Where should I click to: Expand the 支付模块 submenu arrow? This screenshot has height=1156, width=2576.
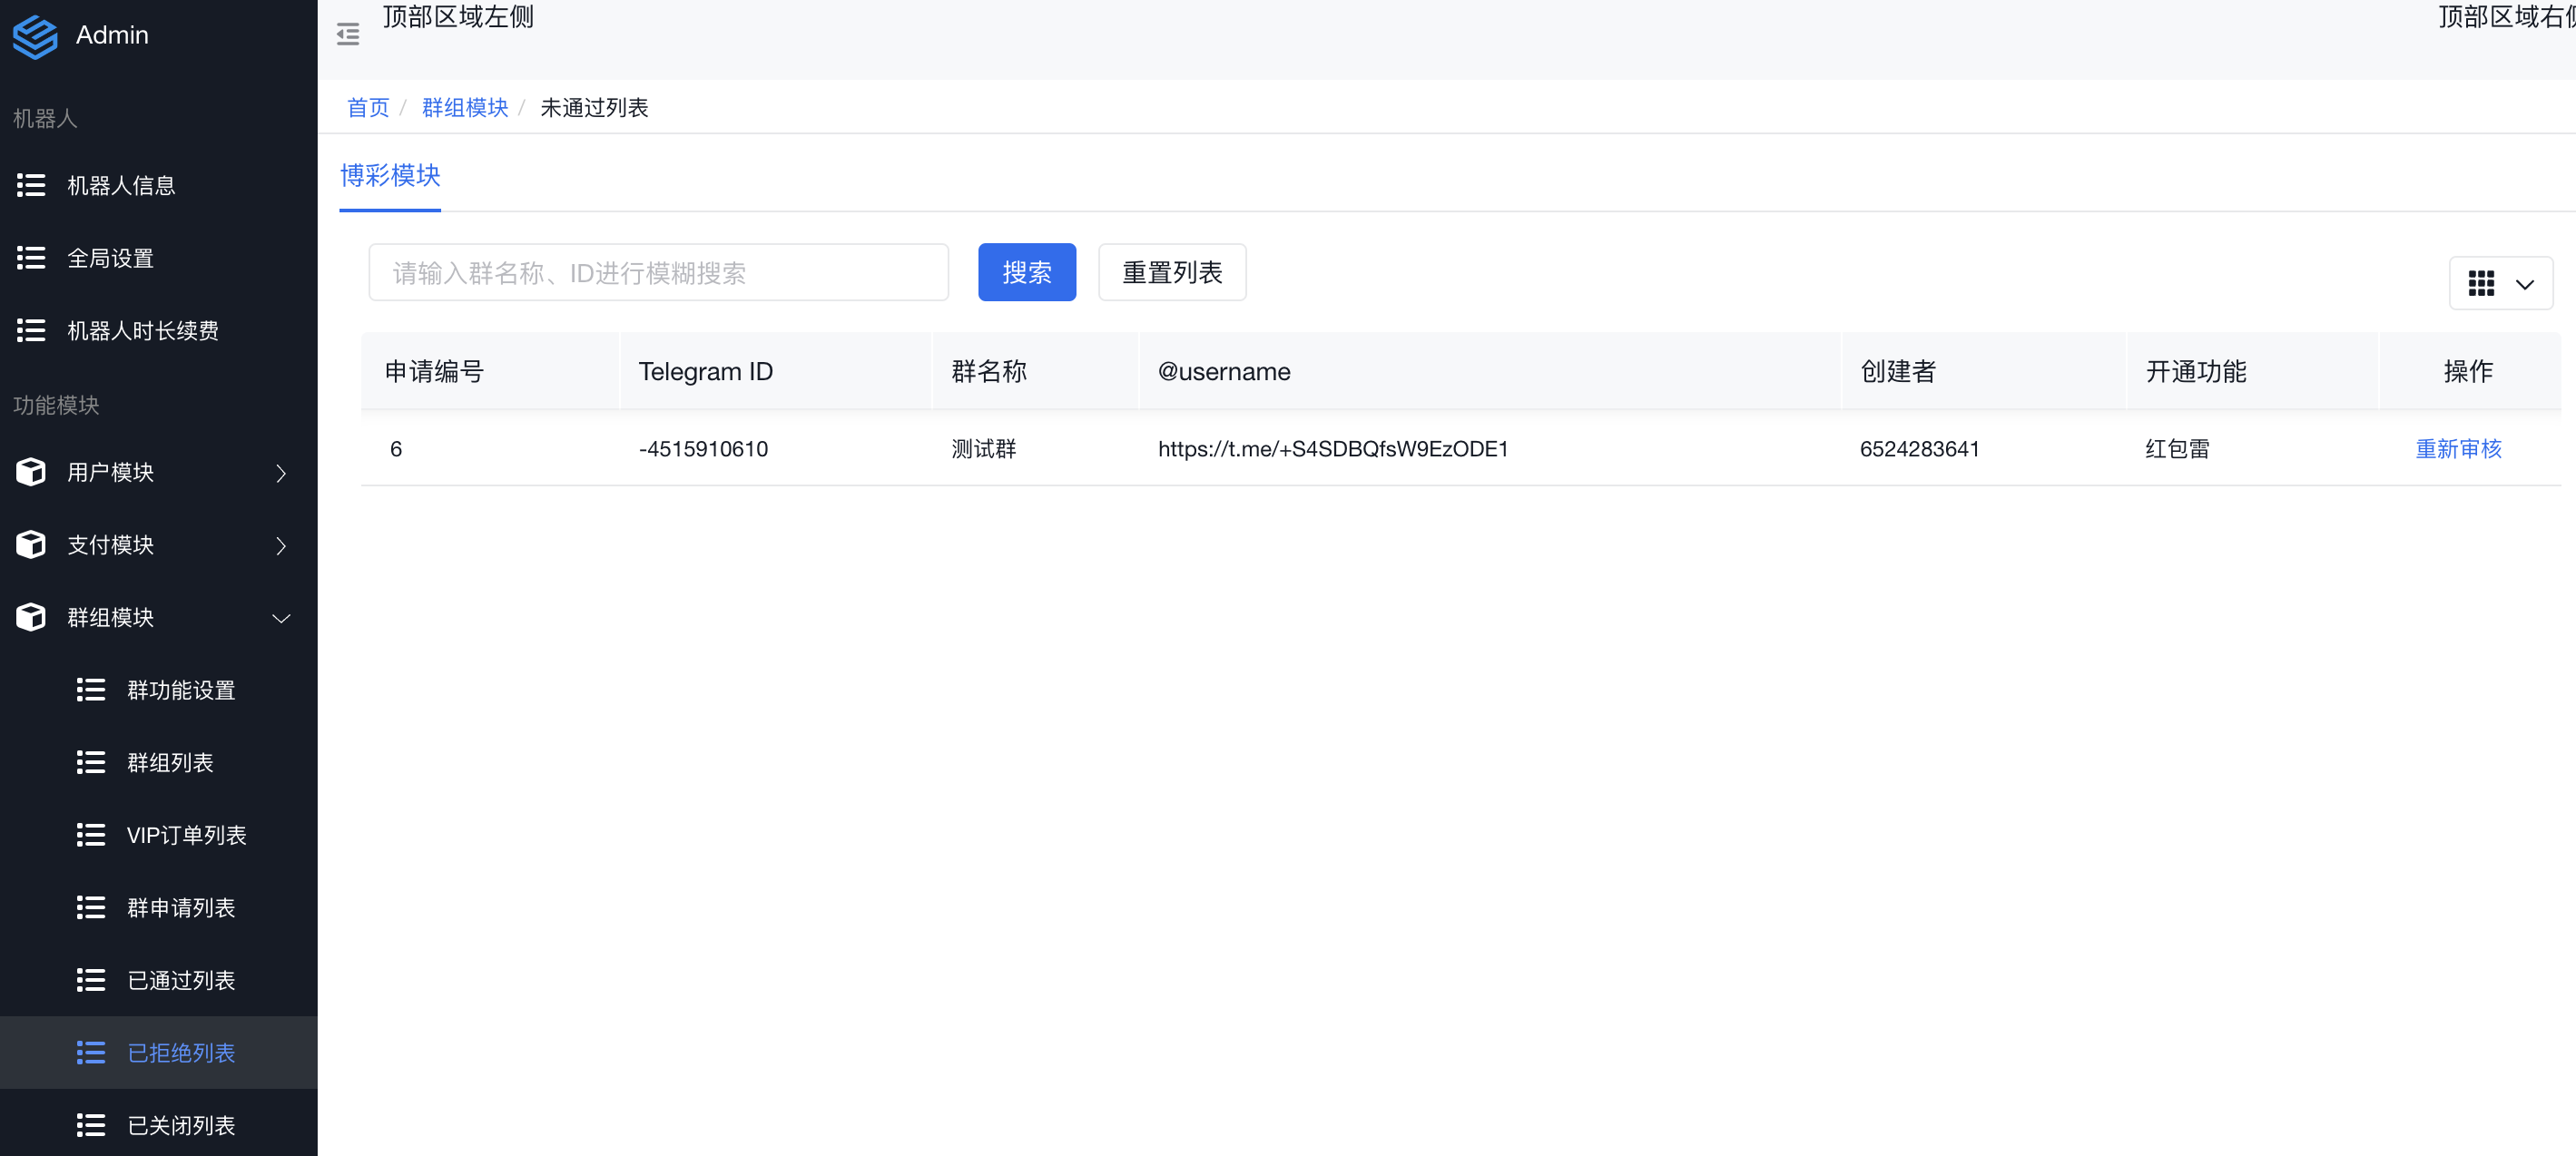[x=281, y=546]
